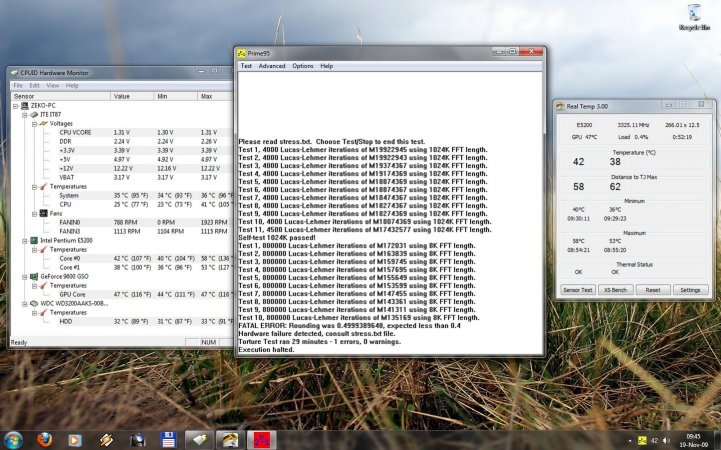Select the Core #0 temperature row
Viewport: 721px width, 450px height.
[122, 258]
